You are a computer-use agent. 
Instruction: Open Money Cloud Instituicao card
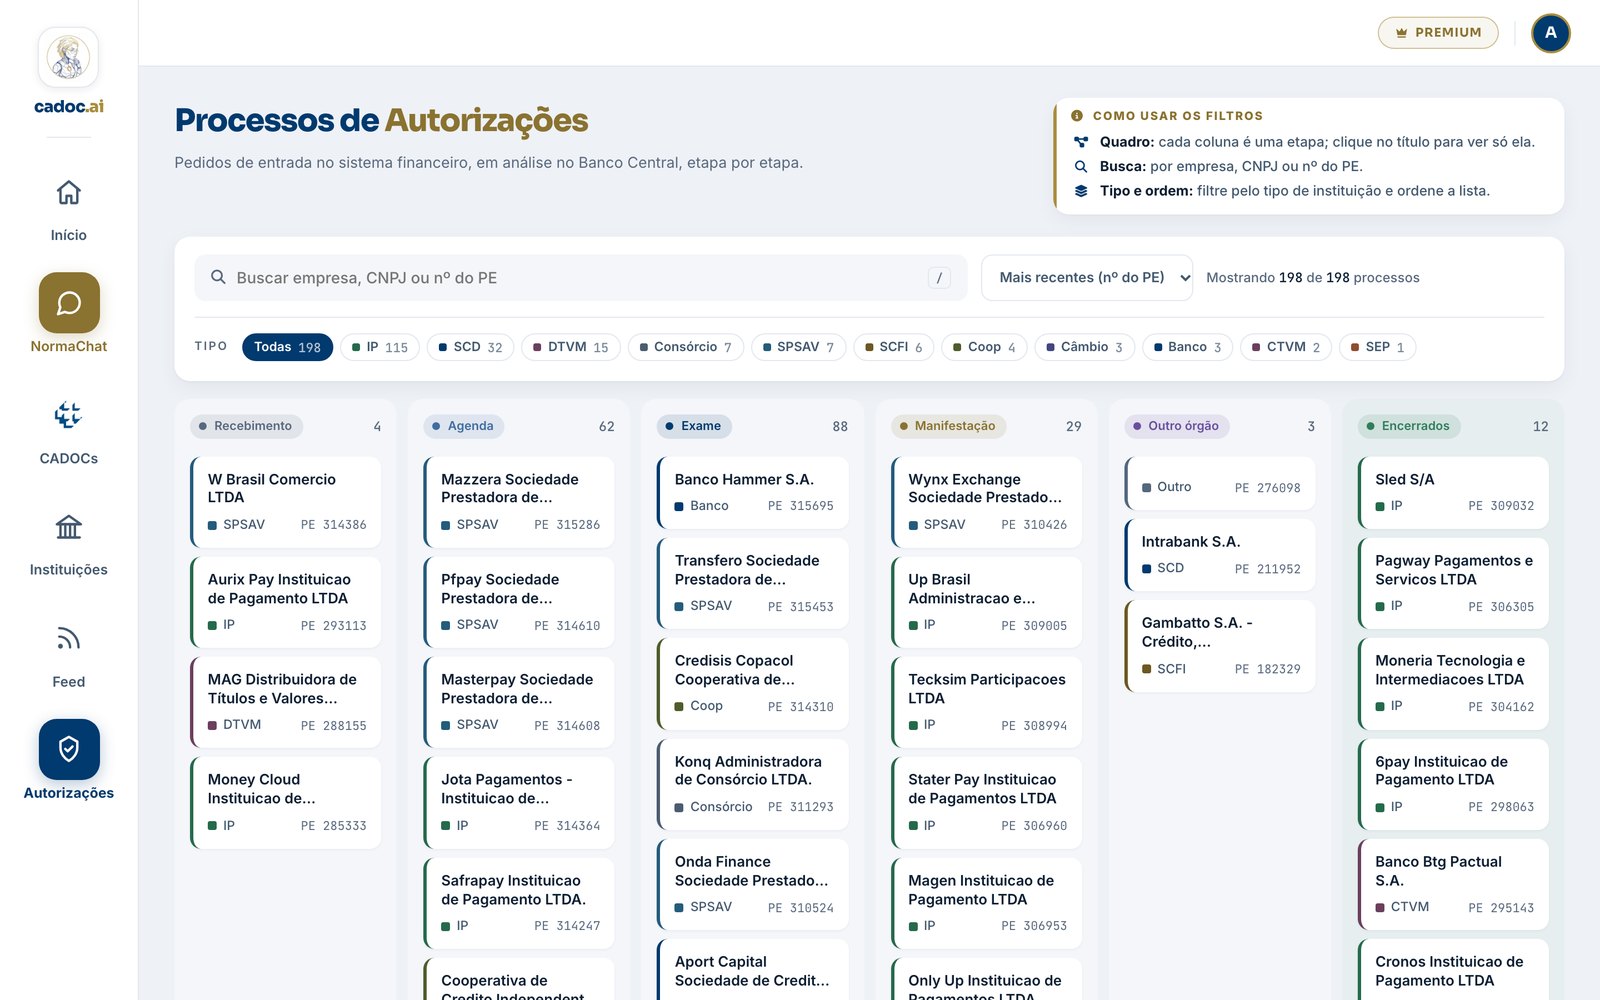pos(286,802)
